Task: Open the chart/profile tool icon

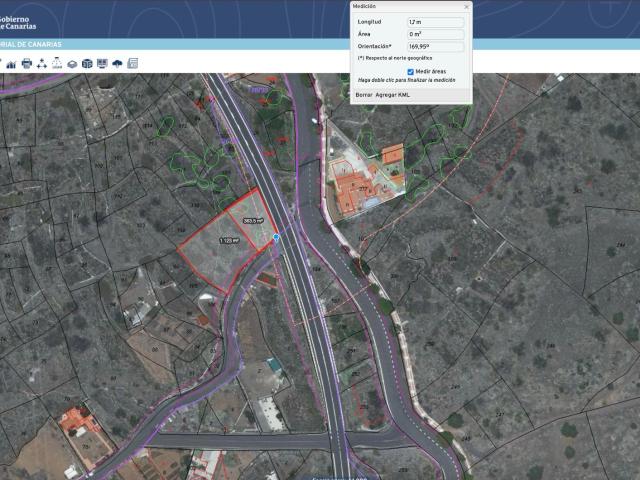Action: pyautogui.click(x=11, y=64)
